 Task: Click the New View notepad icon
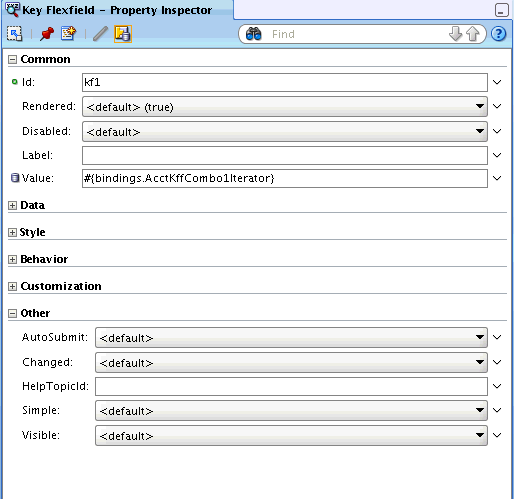click(68, 34)
